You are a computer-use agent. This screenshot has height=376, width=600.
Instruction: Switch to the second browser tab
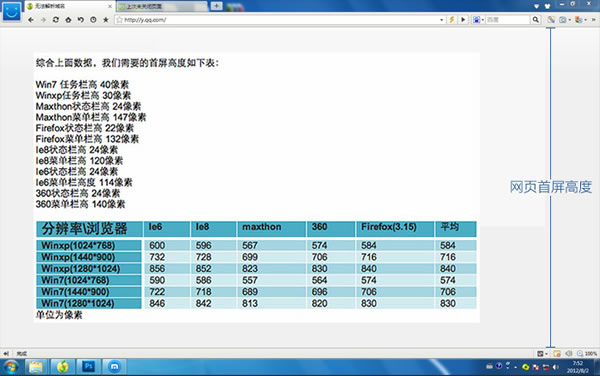(162, 6)
